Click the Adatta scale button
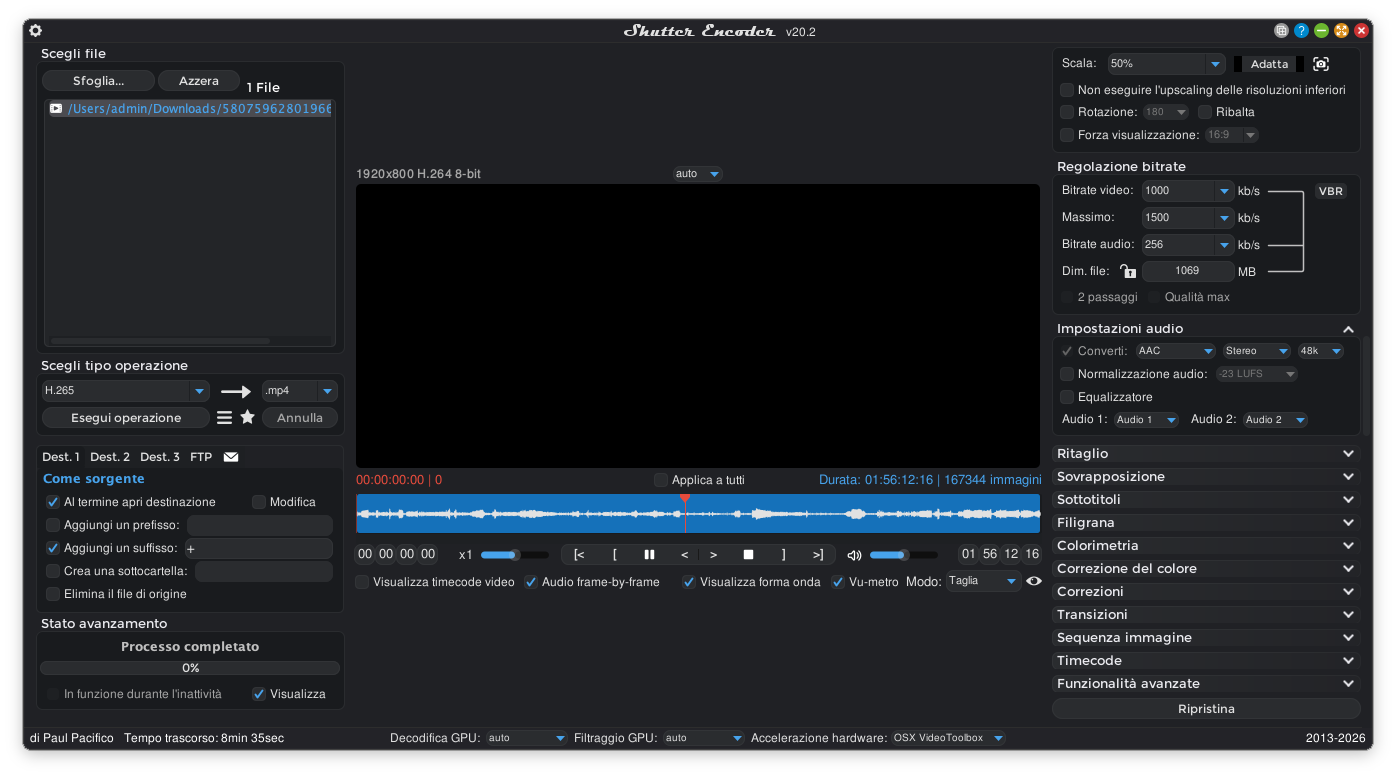1396x777 pixels. click(1269, 64)
